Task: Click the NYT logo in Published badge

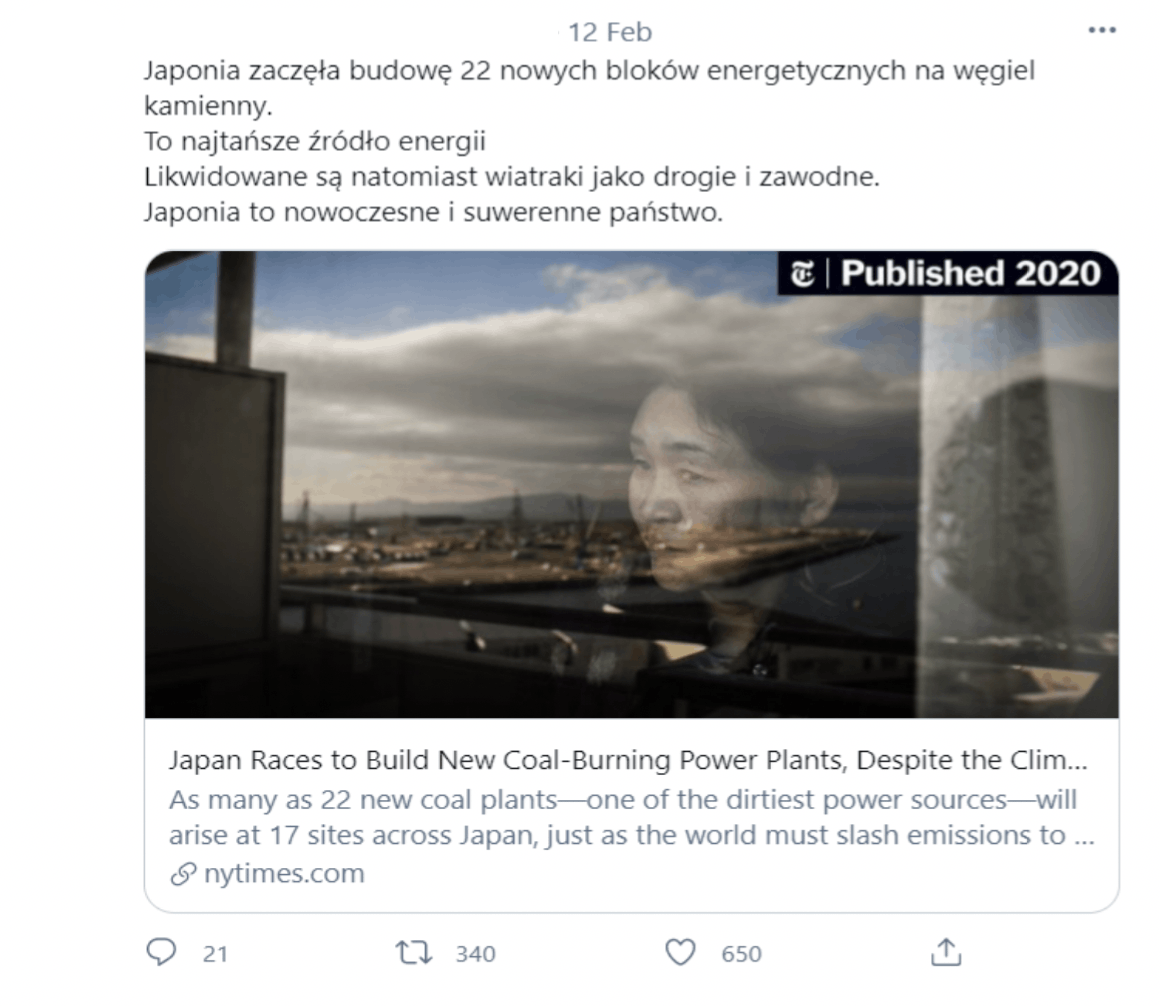Action: [x=802, y=274]
